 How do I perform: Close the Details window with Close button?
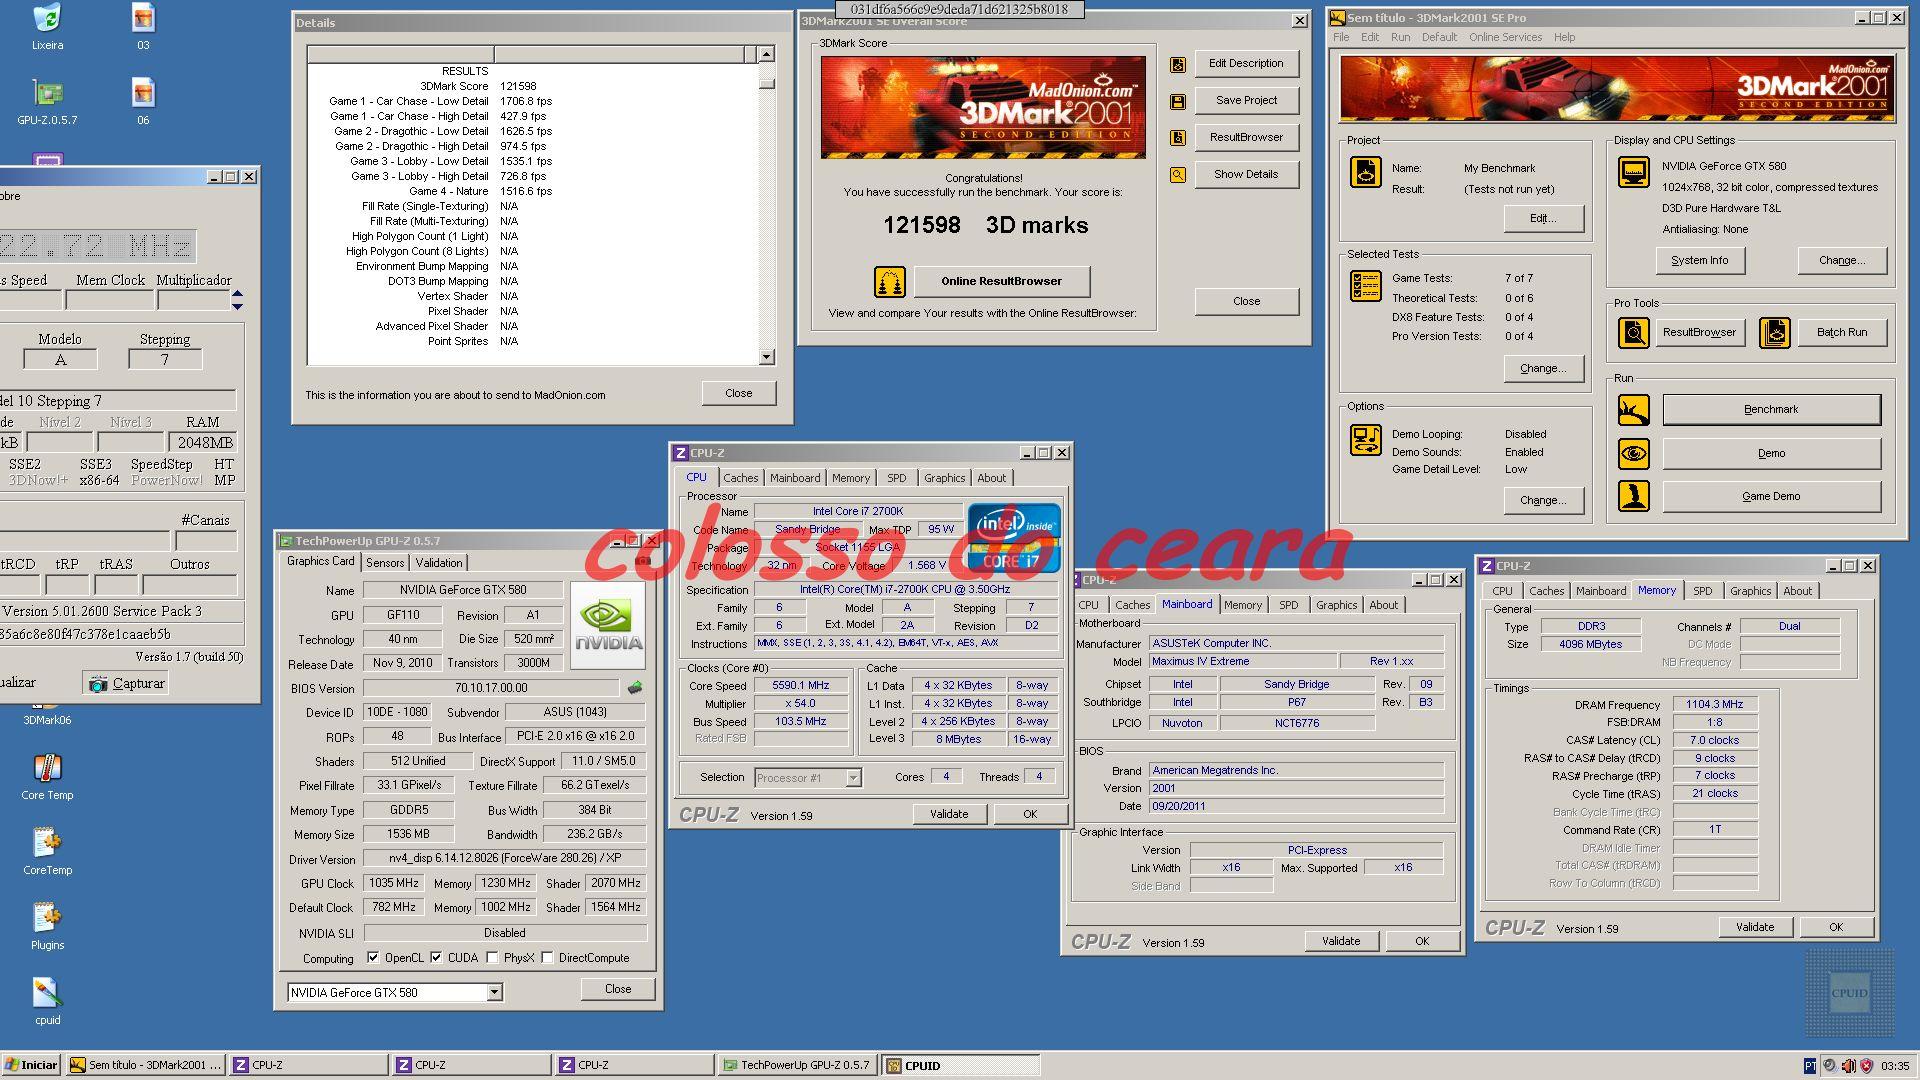(738, 394)
